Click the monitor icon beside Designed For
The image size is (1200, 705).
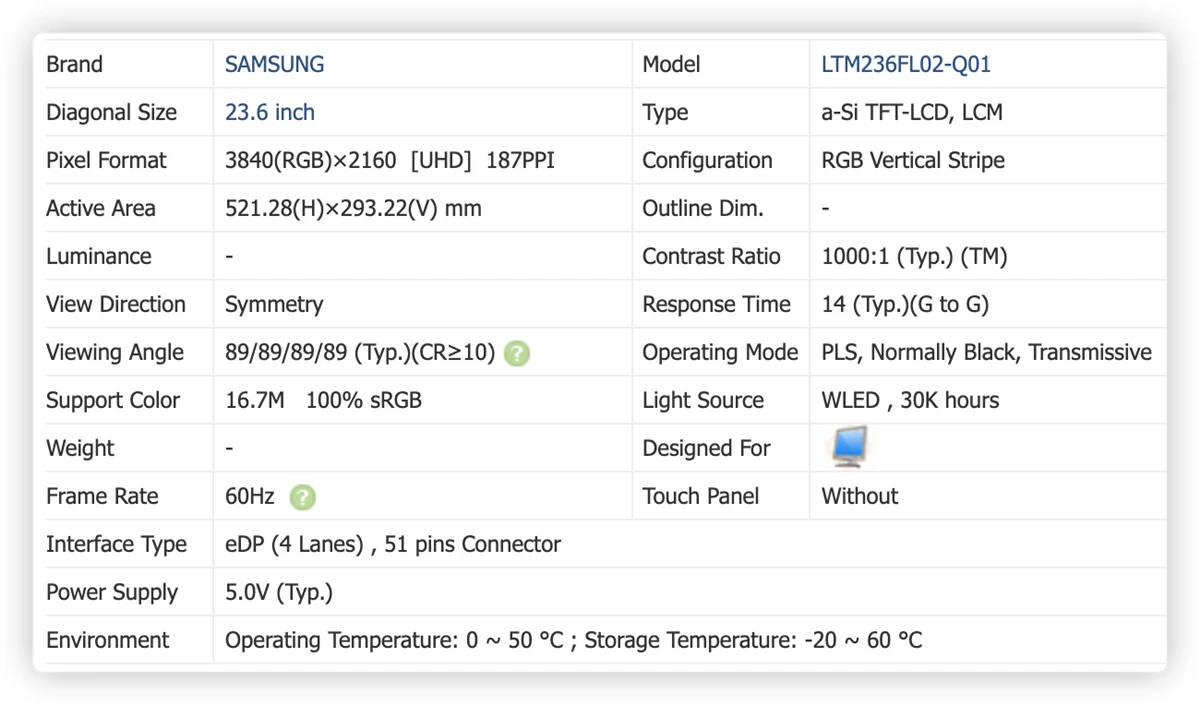pos(849,446)
